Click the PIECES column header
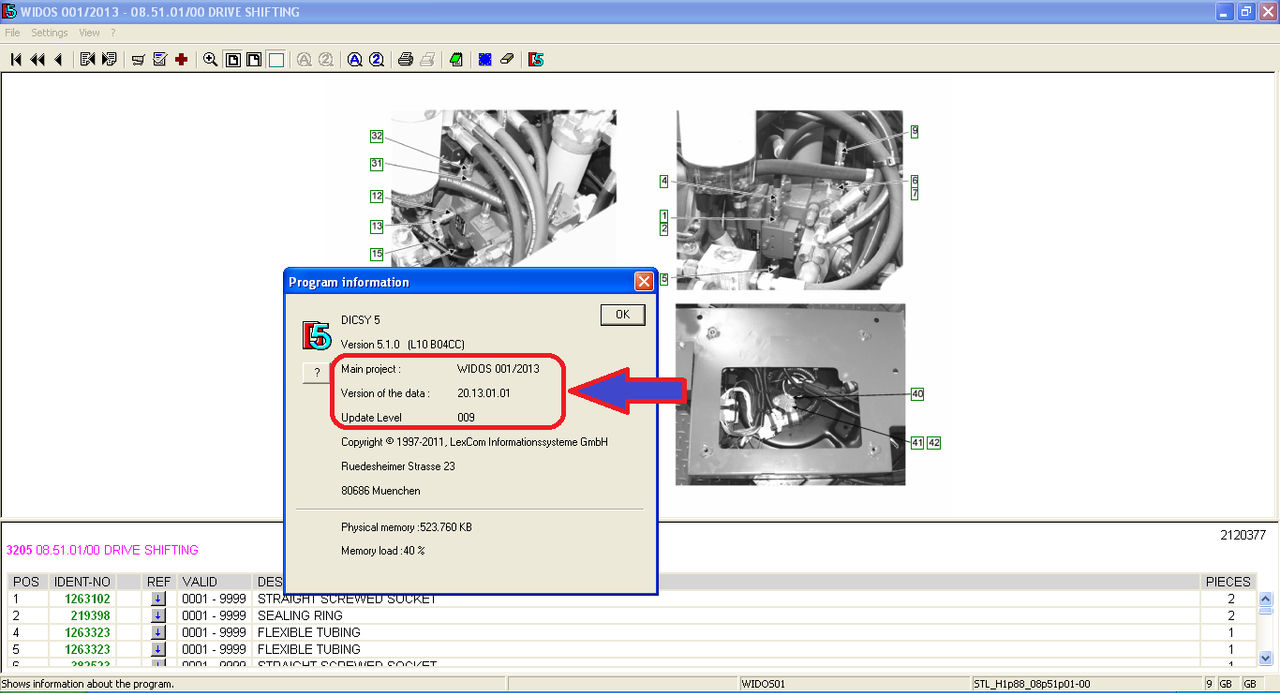The image size is (1280, 693). click(x=1227, y=582)
